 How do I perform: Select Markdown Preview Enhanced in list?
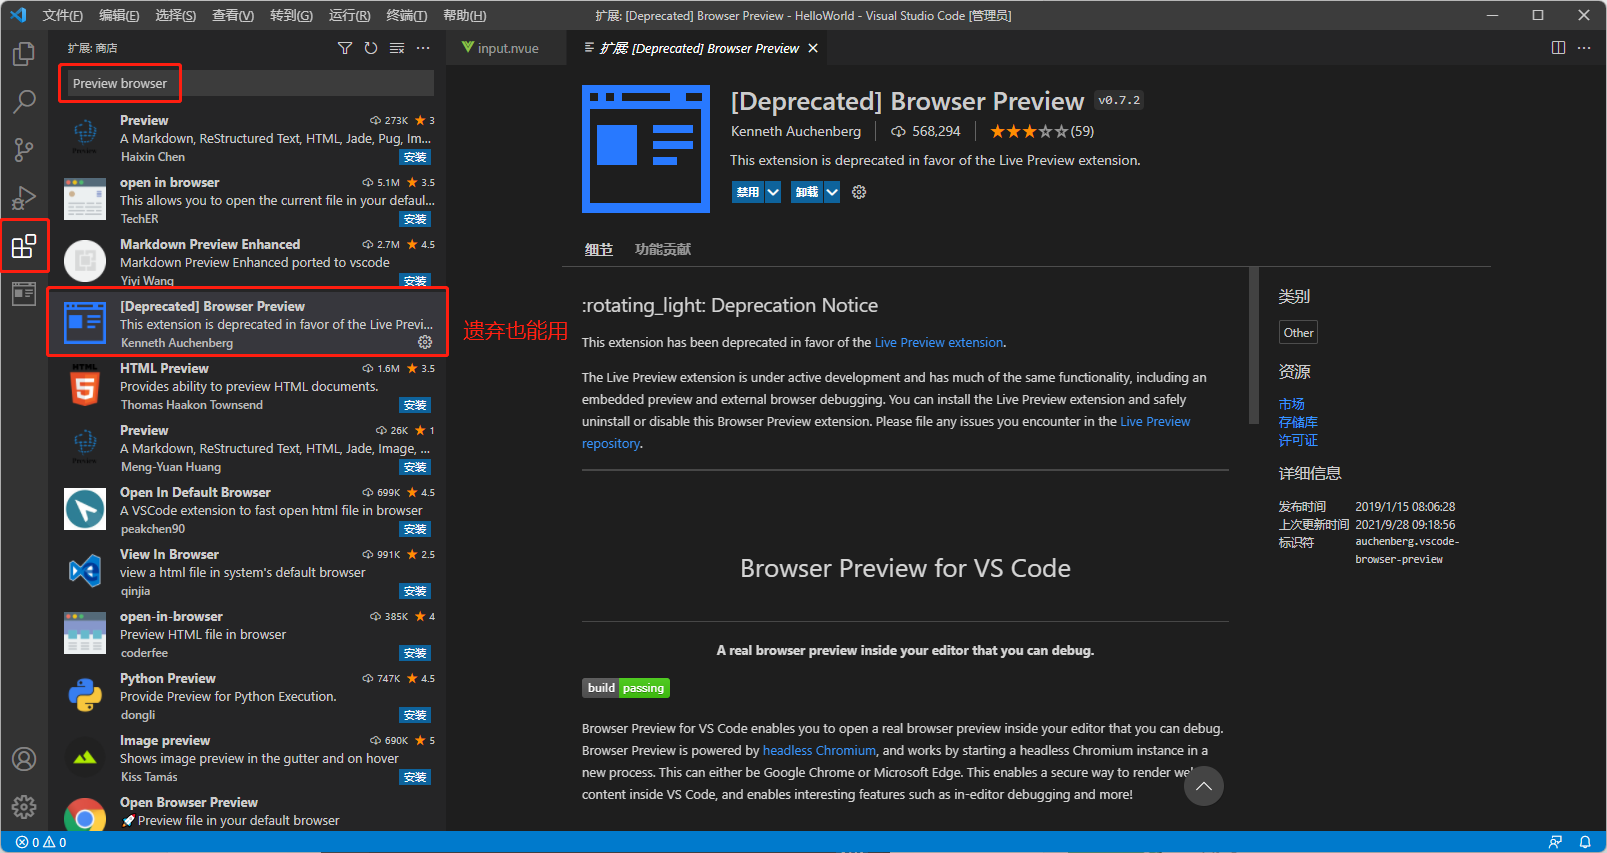click(247, 260)
